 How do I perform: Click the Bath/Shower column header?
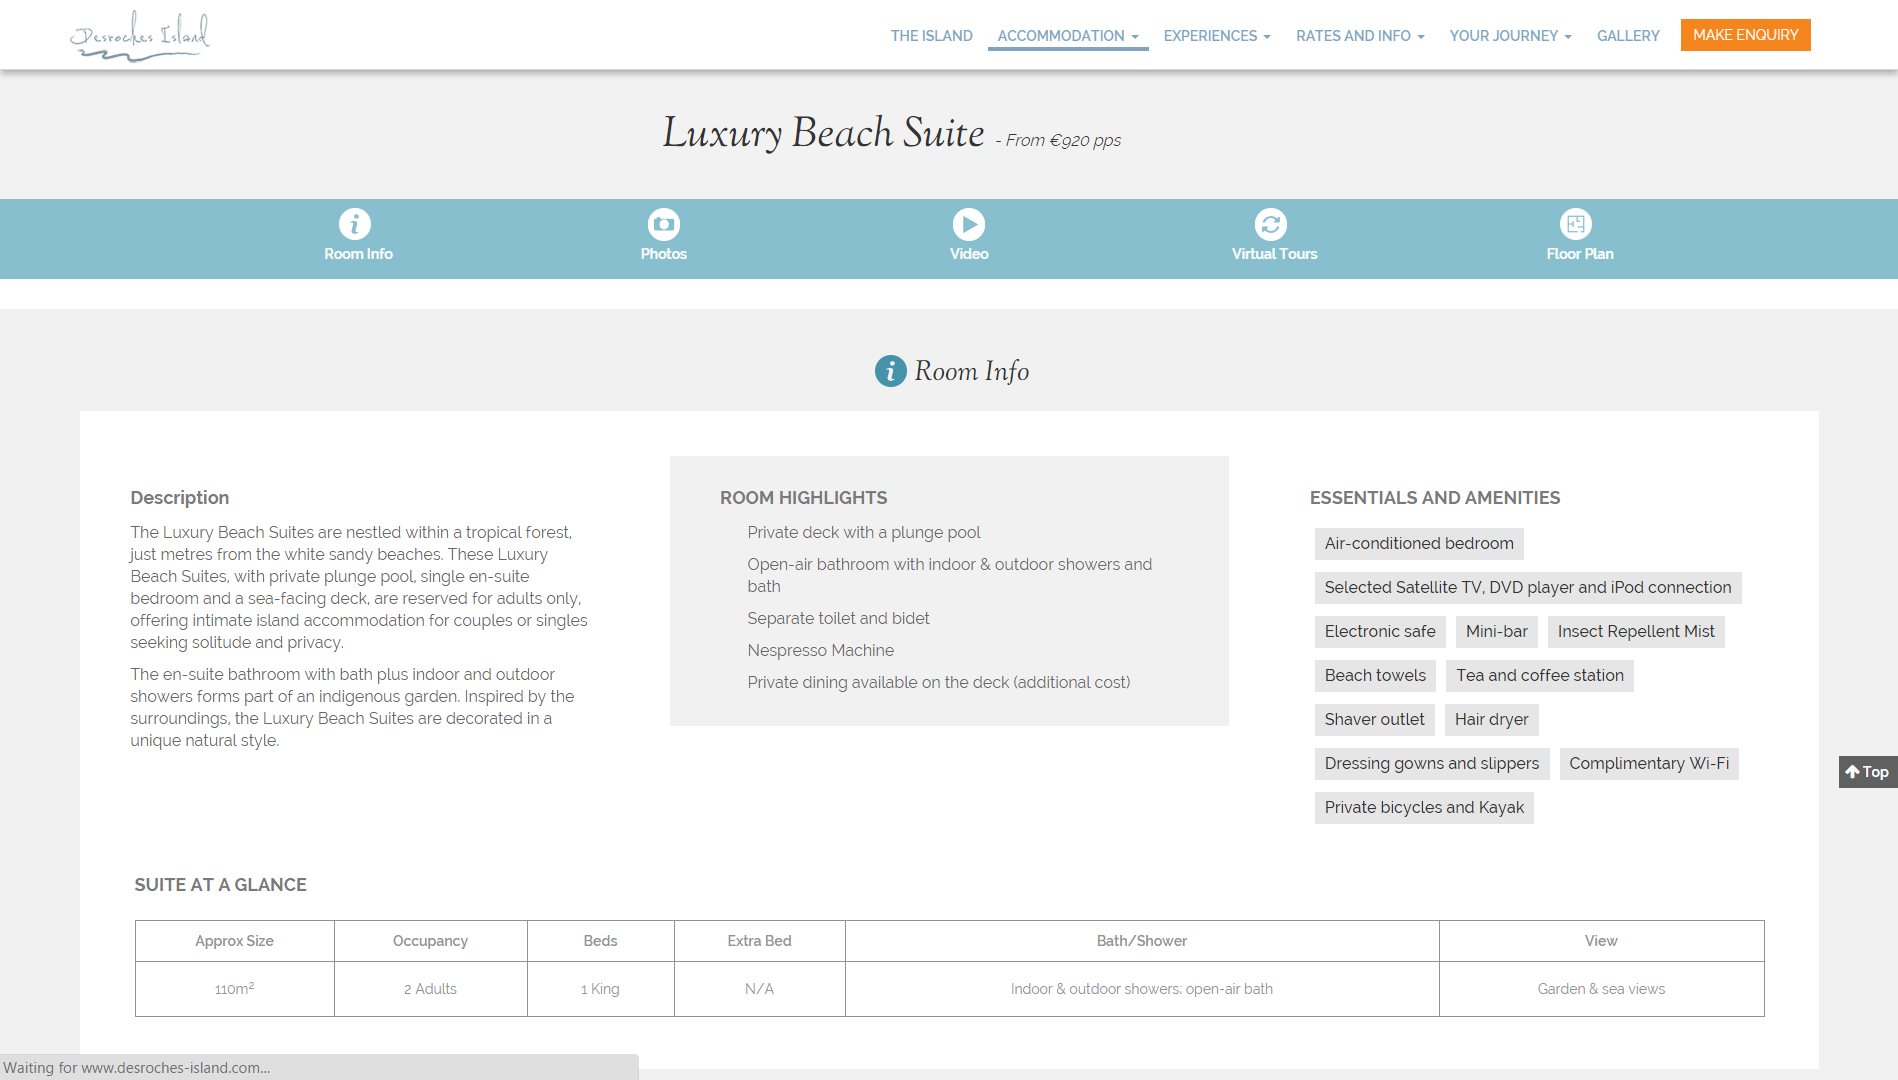pyautogui.click(x=1142, y=941)
